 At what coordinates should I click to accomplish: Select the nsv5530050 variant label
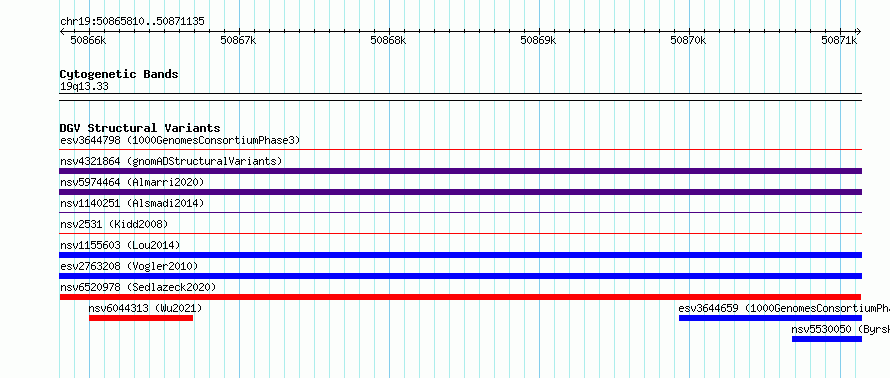pos(841,329)
